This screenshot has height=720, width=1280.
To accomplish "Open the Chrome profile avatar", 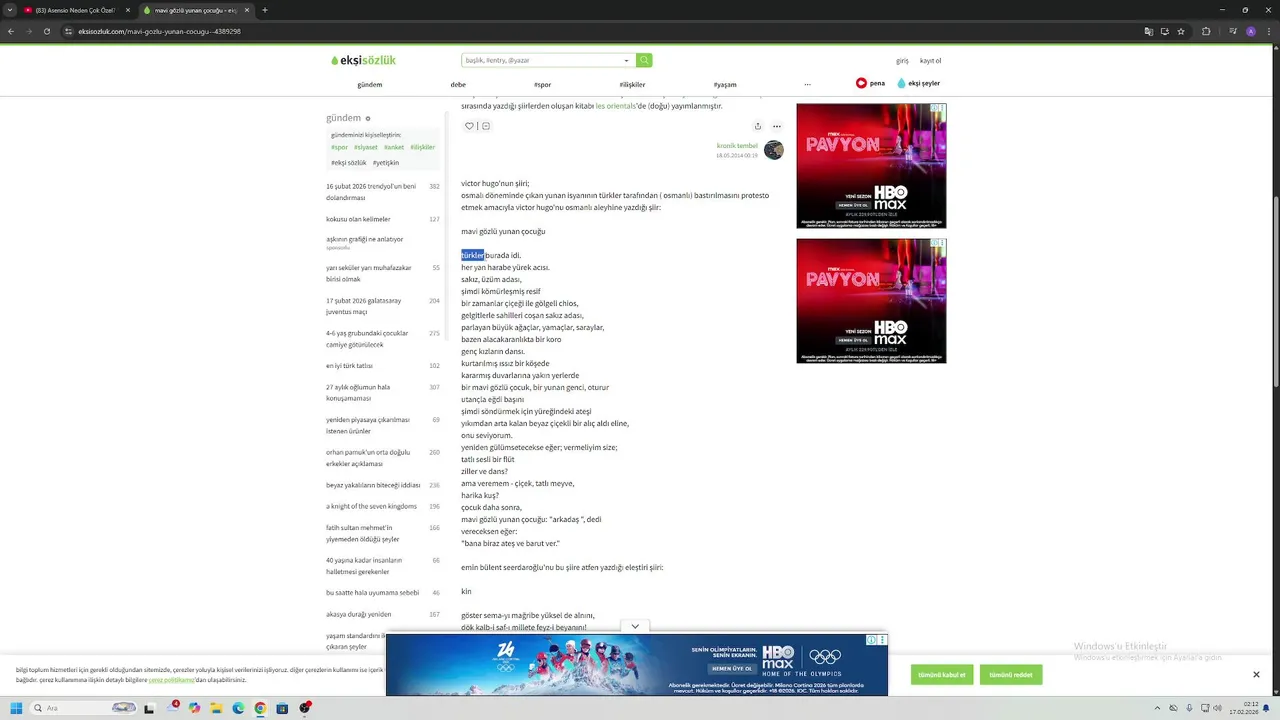I will pos(1251,31).
